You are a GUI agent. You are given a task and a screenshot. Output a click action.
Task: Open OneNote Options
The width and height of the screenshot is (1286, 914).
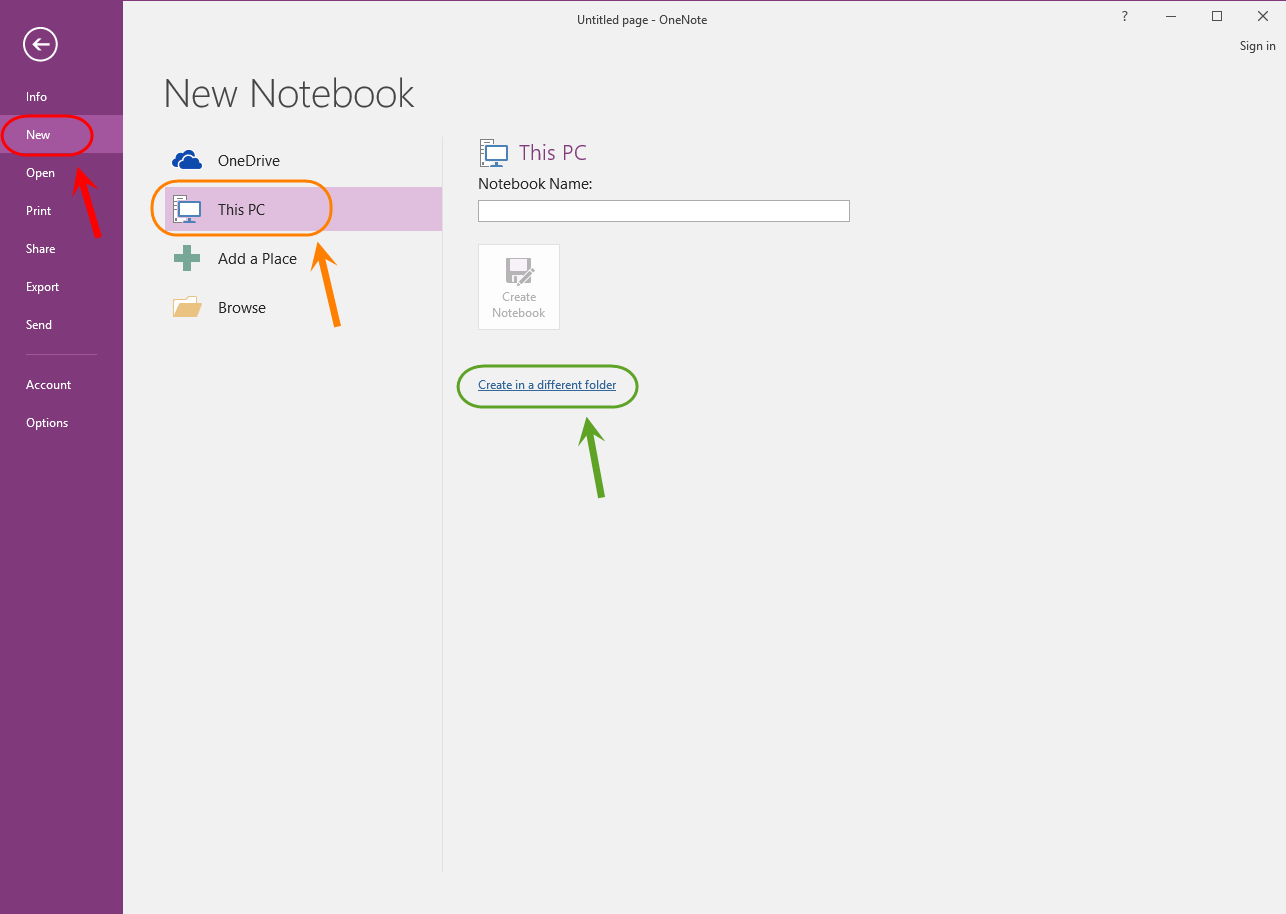pos(47,423)
